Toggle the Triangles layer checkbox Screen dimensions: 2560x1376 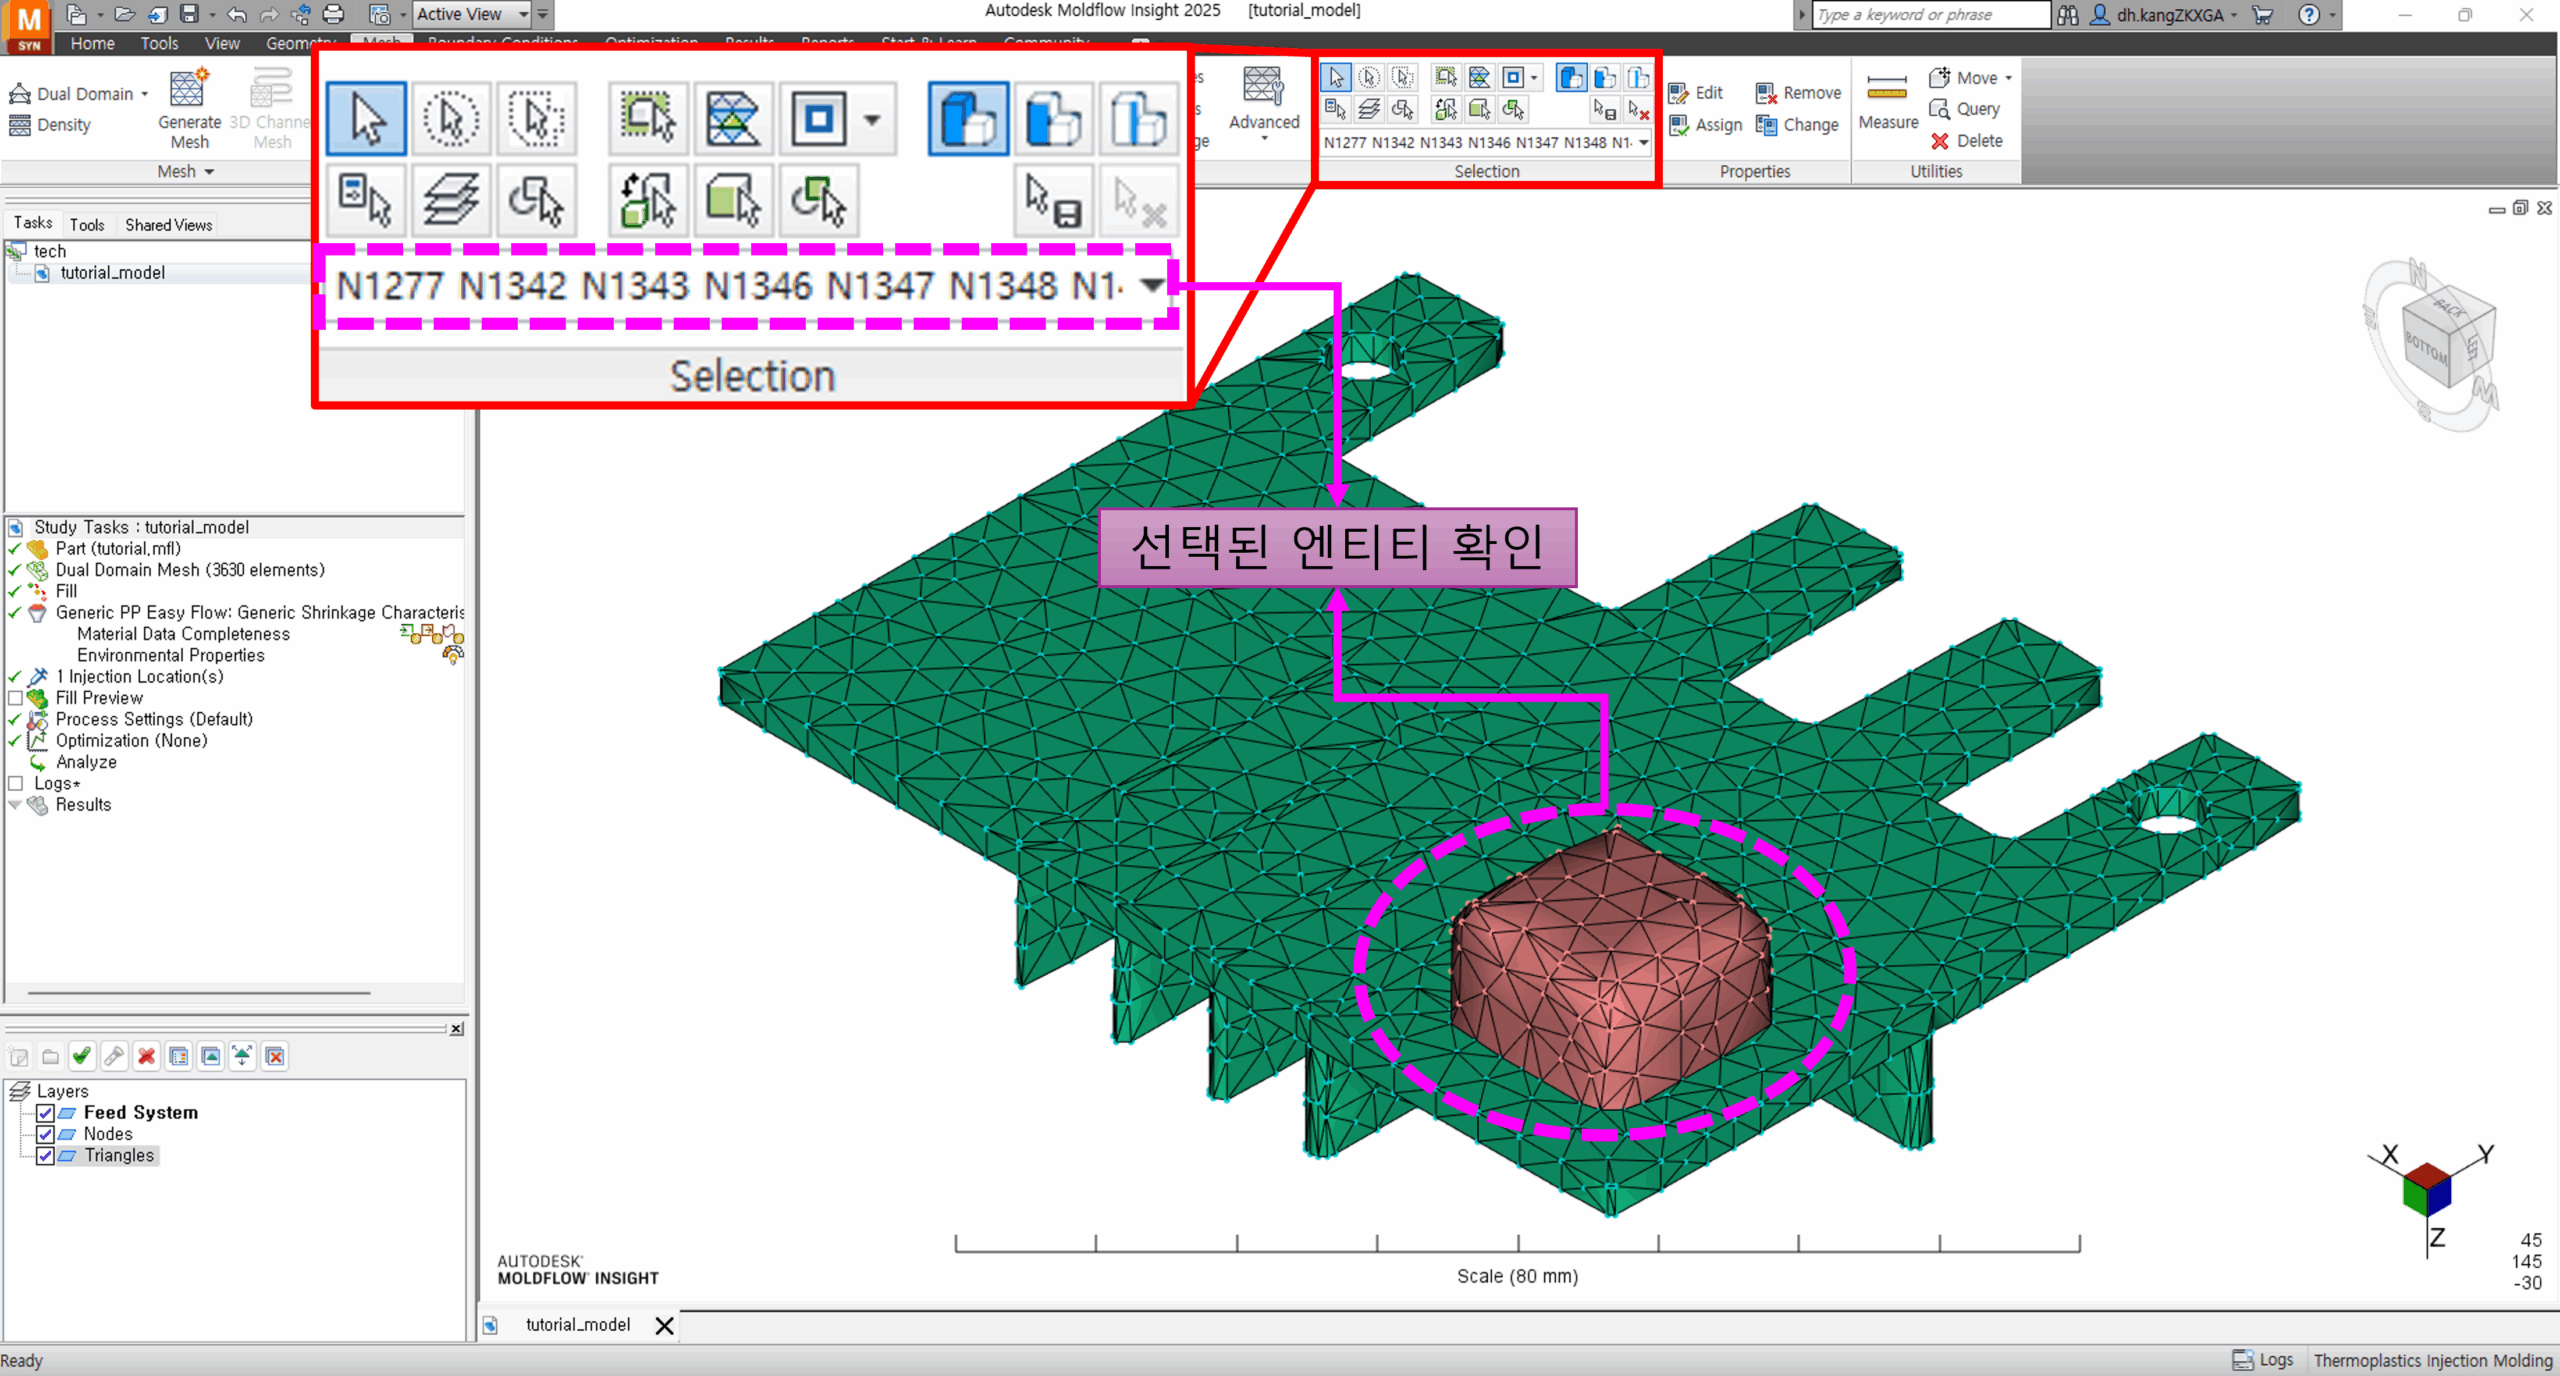click(x=45, y=1156)
